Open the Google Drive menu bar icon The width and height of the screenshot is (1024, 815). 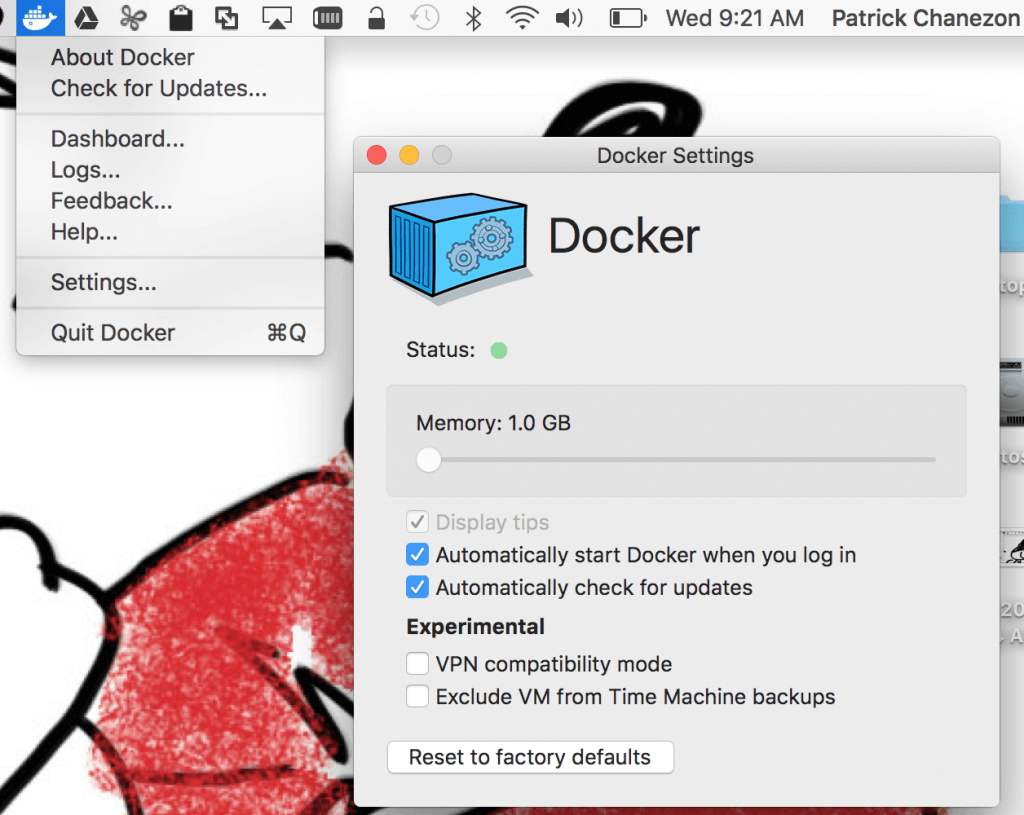pyautogui.click(x=86, y=18)
